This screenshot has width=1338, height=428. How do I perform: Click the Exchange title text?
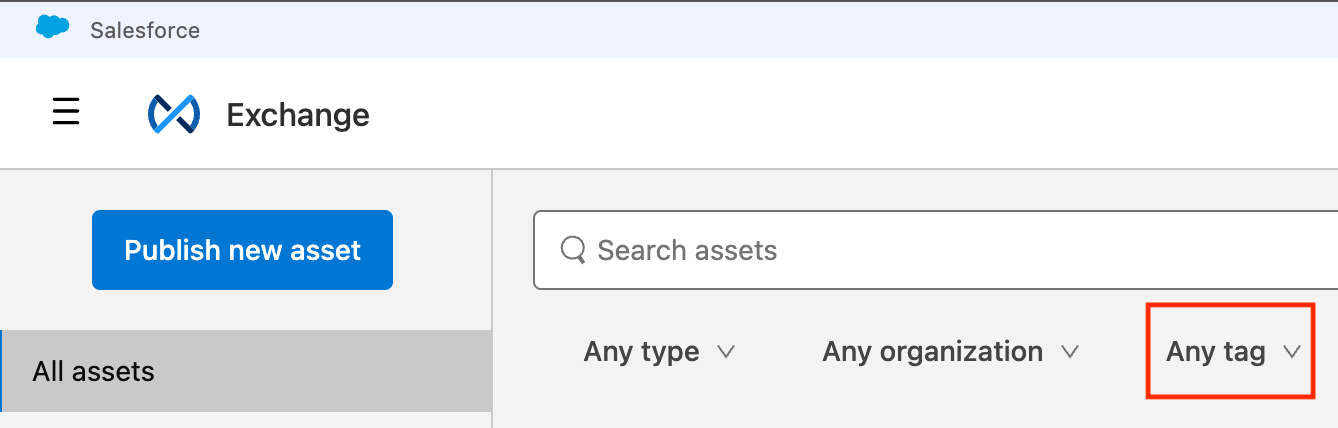pos(298,115)
